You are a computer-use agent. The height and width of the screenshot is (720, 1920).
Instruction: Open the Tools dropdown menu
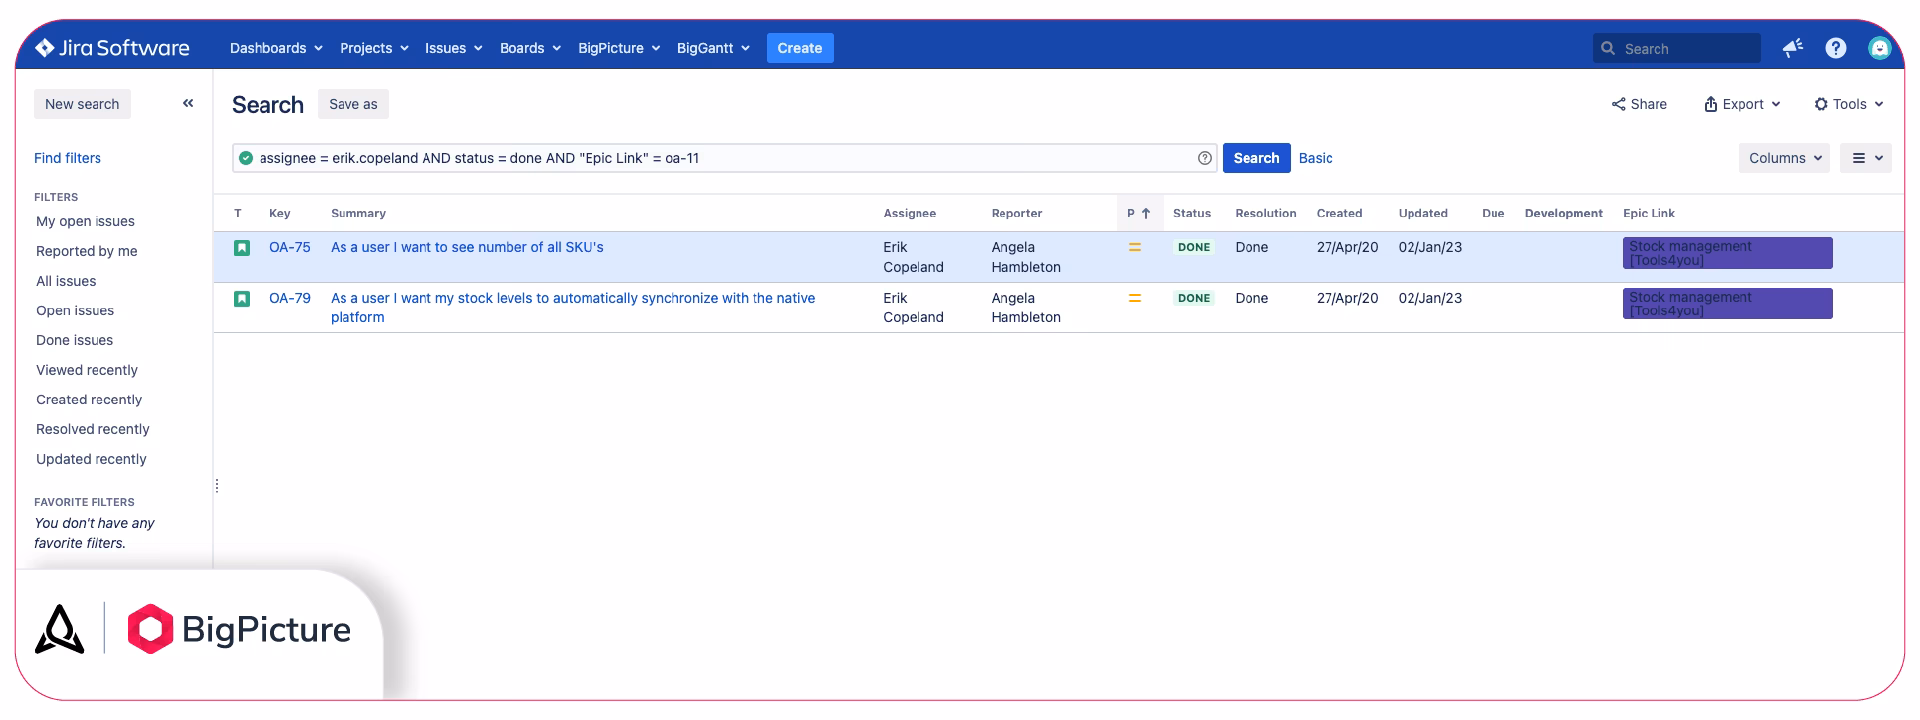(x=1849, y=104)
